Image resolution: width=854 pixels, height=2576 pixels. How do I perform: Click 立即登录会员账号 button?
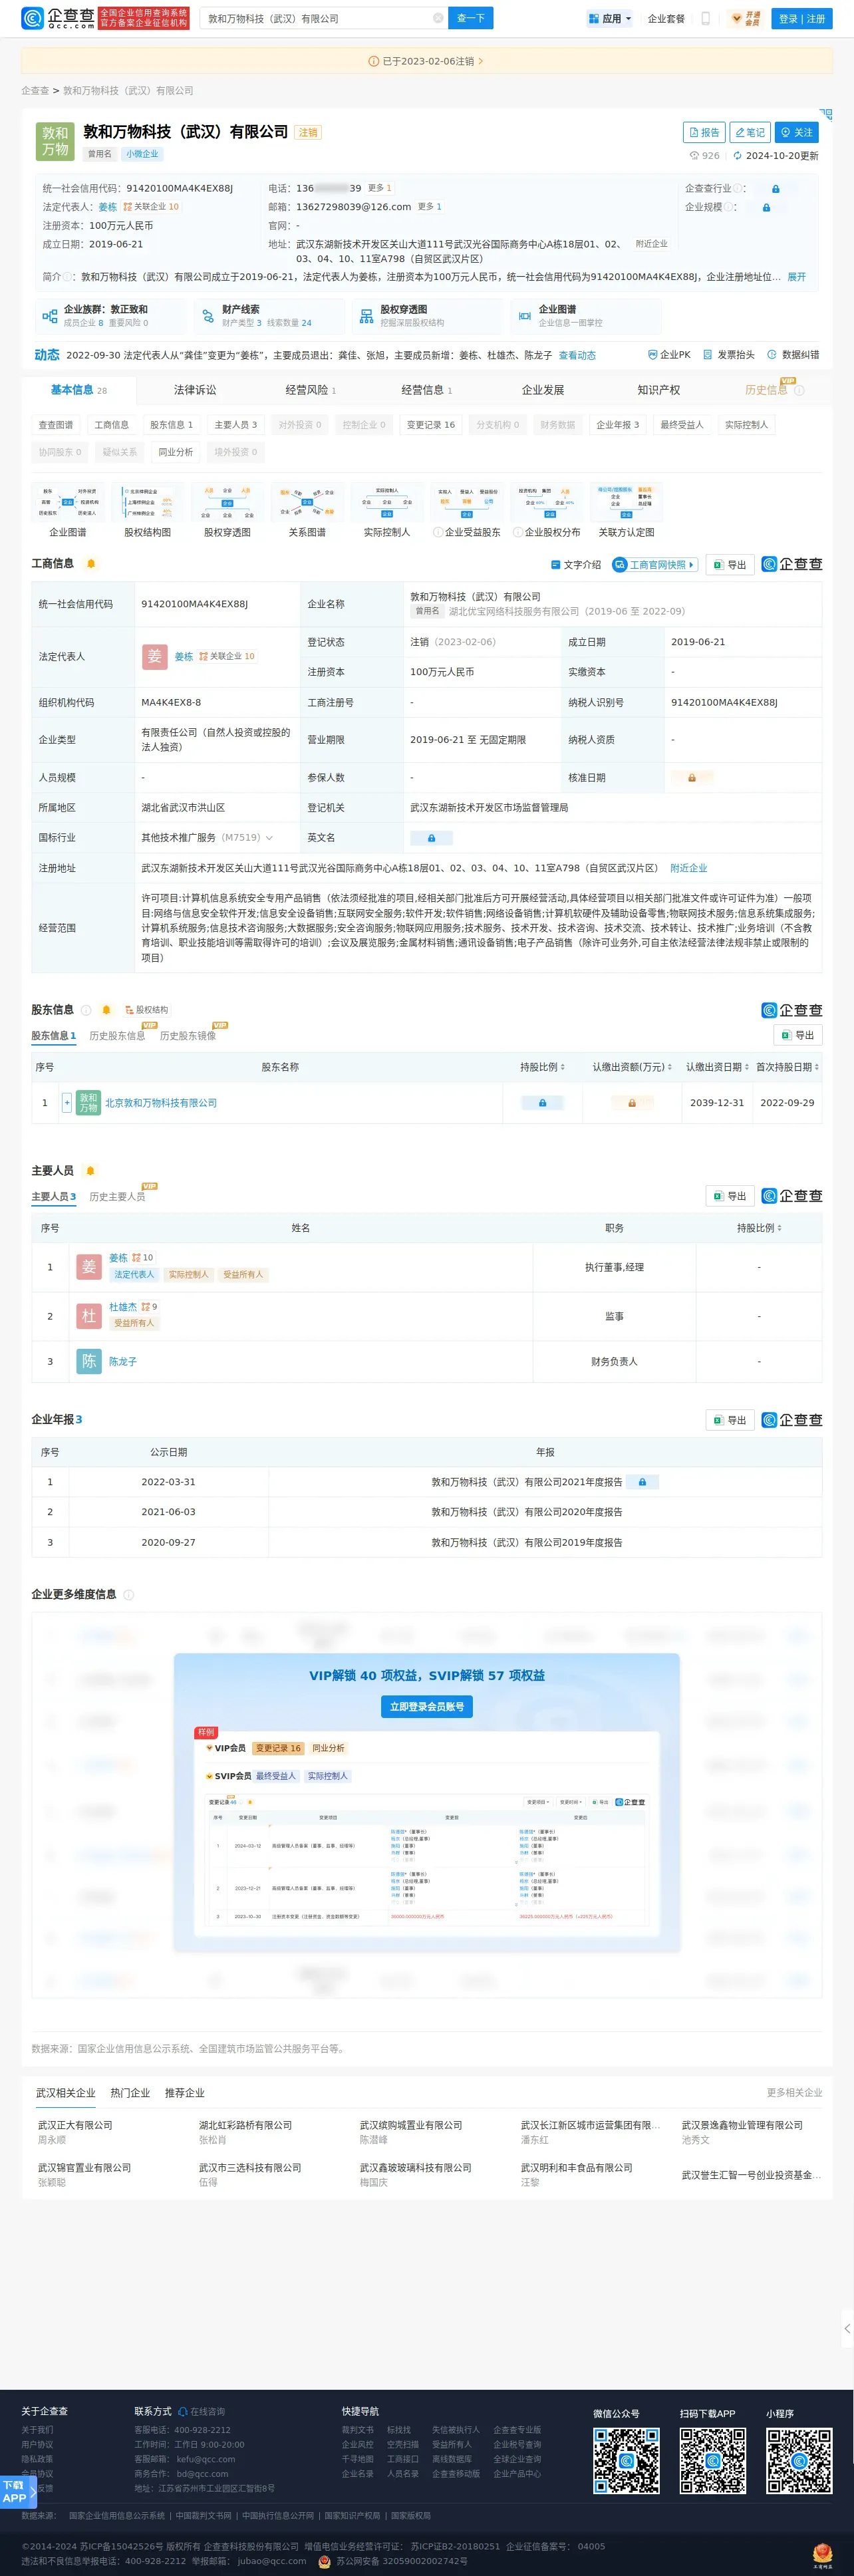427,1707
